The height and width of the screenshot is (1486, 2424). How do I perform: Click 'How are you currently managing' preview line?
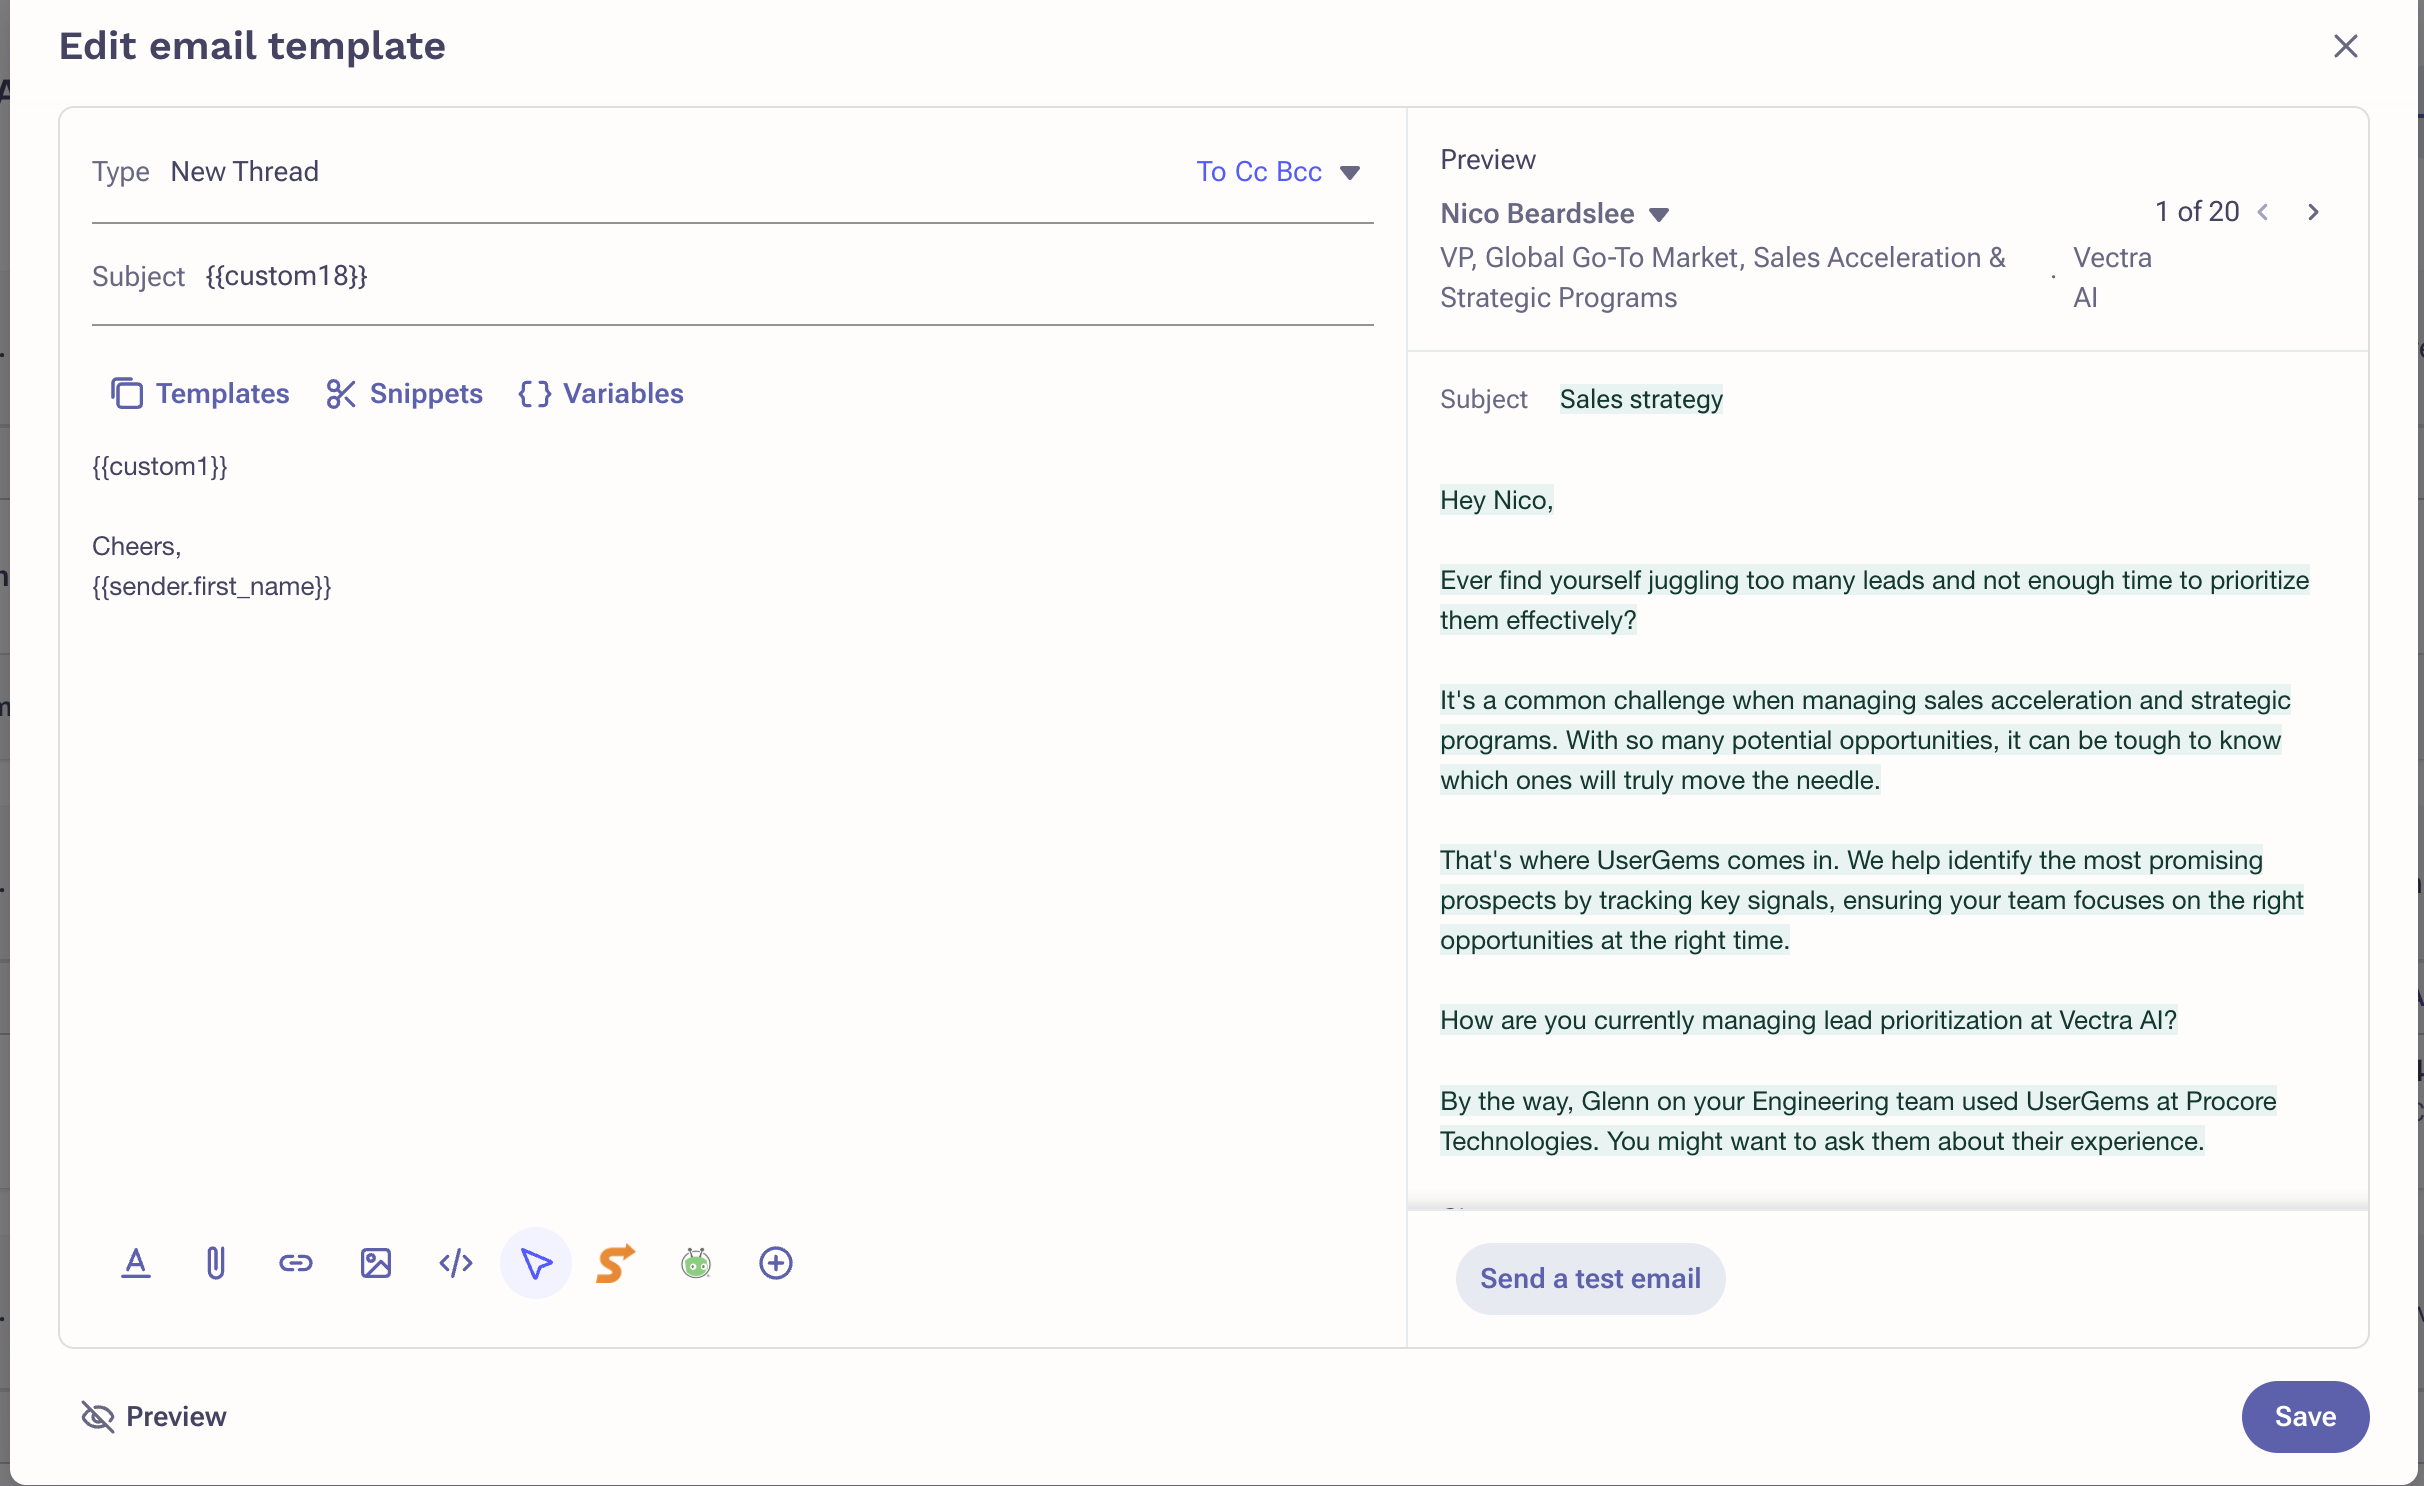click(x=1808, y=1020)
